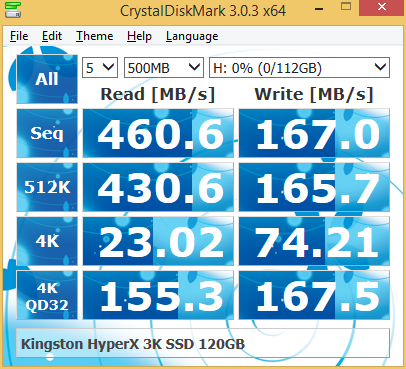Select the 4K read result 23.02

[x=158, y=241]
